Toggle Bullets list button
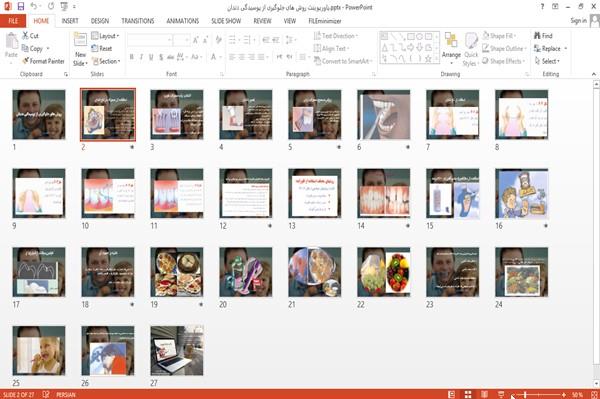Viewport: 600px width, 399px height. point(233,40)
